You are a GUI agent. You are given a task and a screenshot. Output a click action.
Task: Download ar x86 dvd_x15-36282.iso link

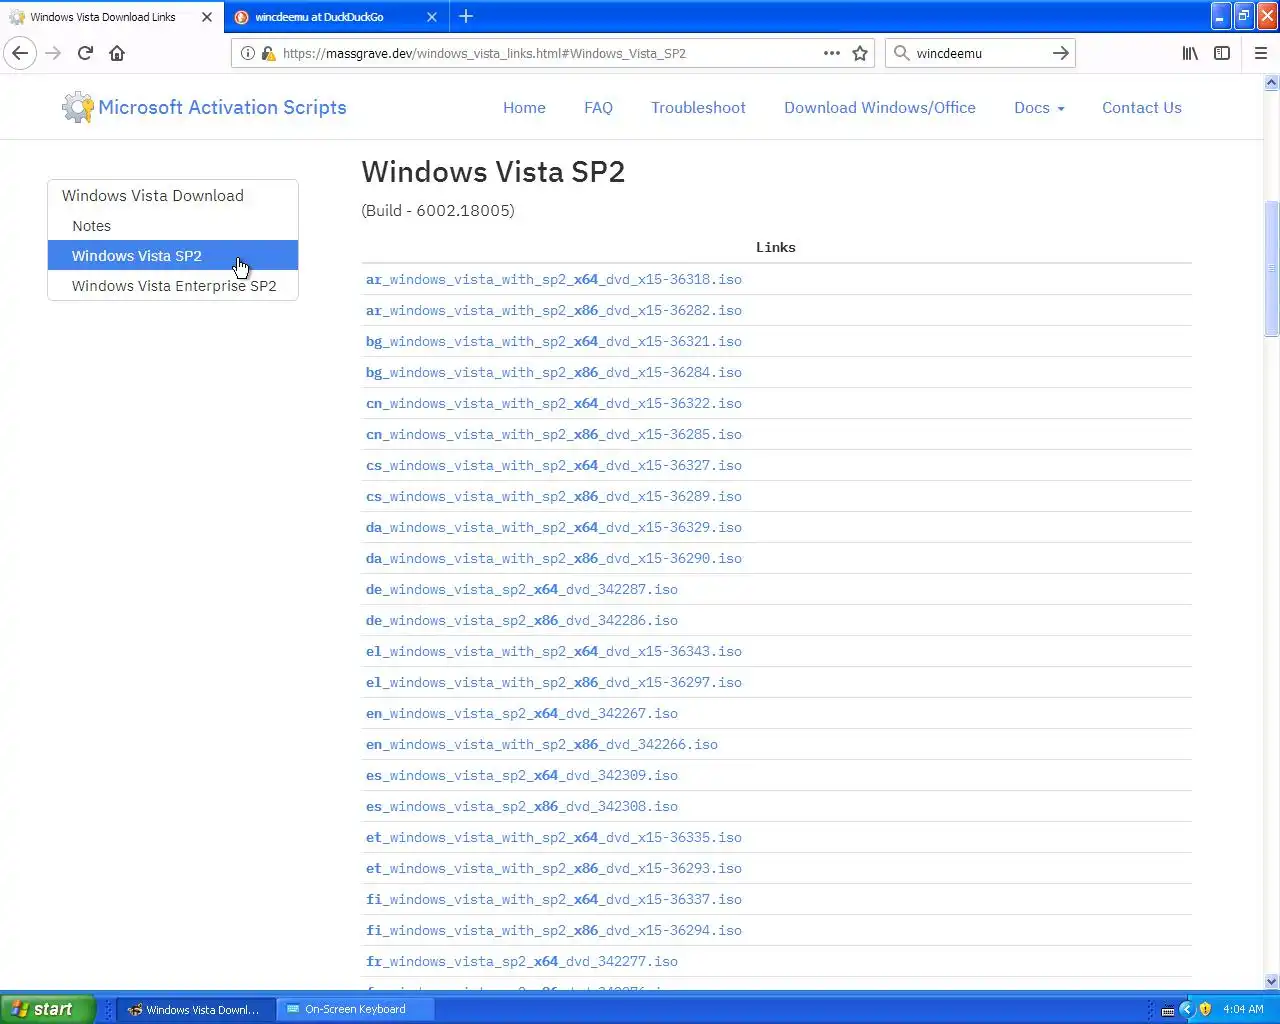click(x=554, y=310)
